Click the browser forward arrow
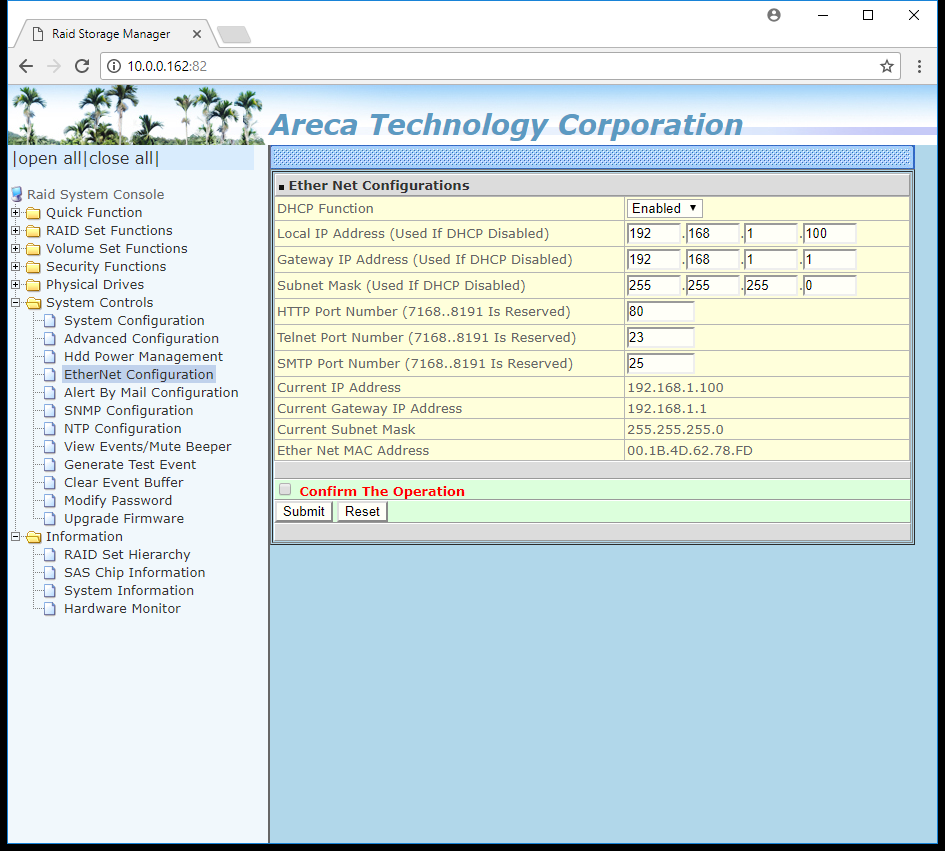945x851 pixels. pos(54,66)
